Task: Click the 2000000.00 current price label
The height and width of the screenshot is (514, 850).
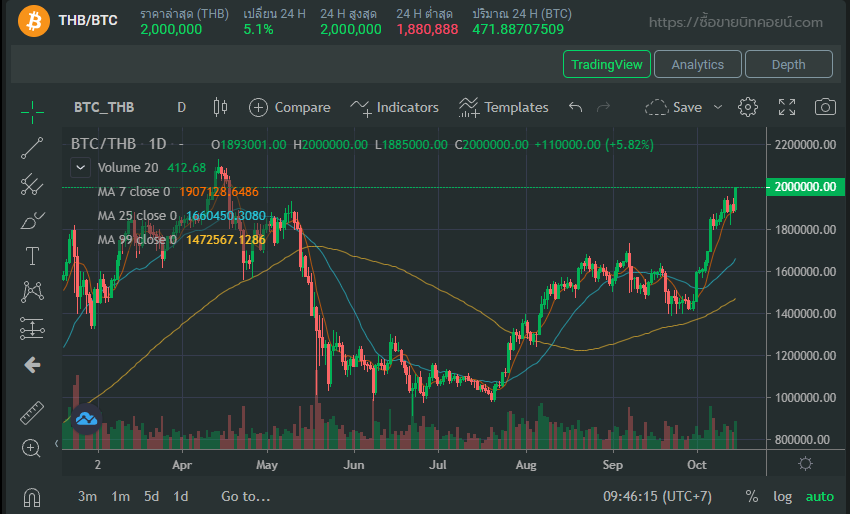Action: click(x=806, y=187)
